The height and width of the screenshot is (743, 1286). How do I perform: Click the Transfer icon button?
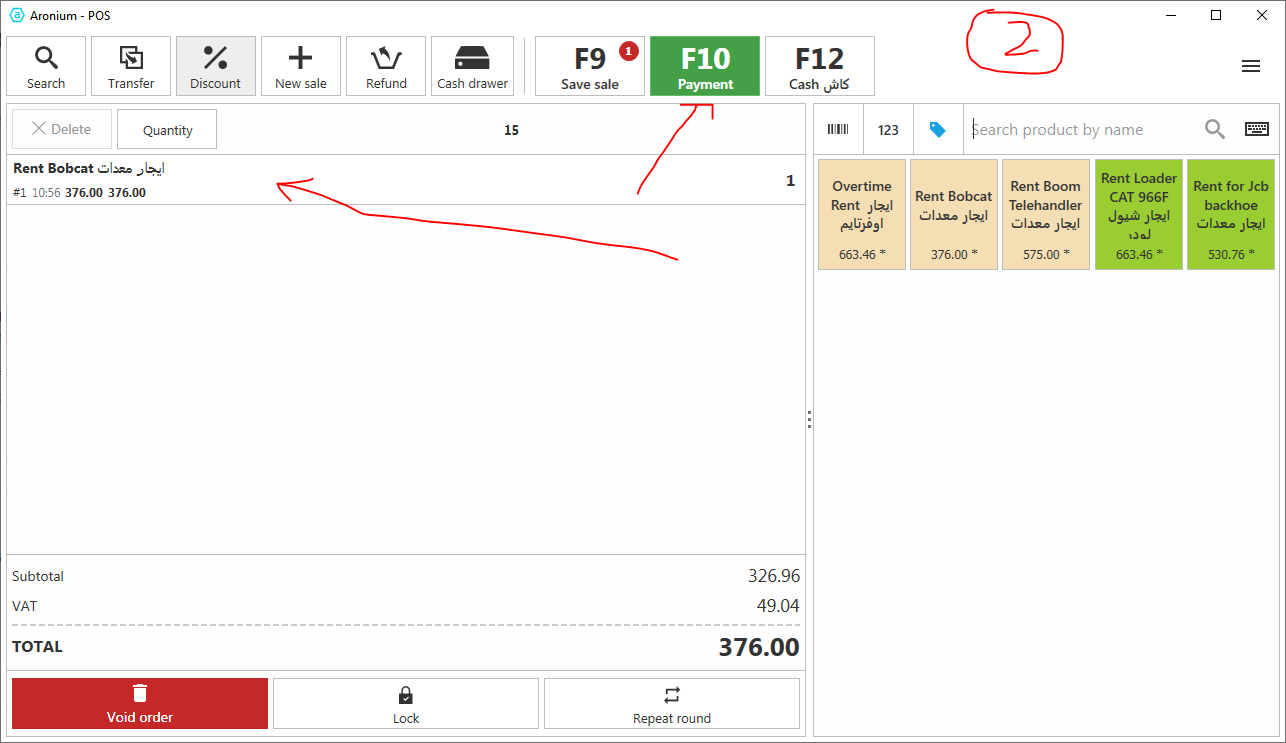(x=131, y=67)
